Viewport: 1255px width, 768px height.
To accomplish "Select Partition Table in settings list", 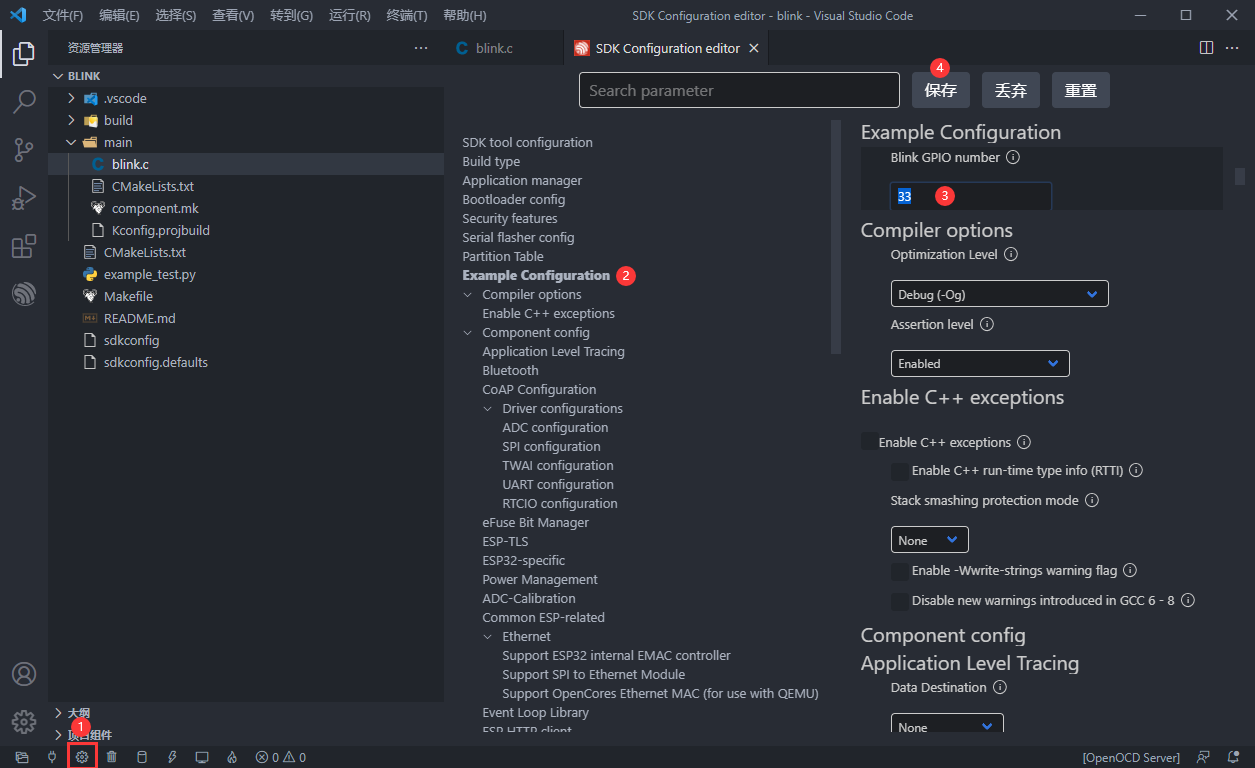I will [x=503, y=257].
